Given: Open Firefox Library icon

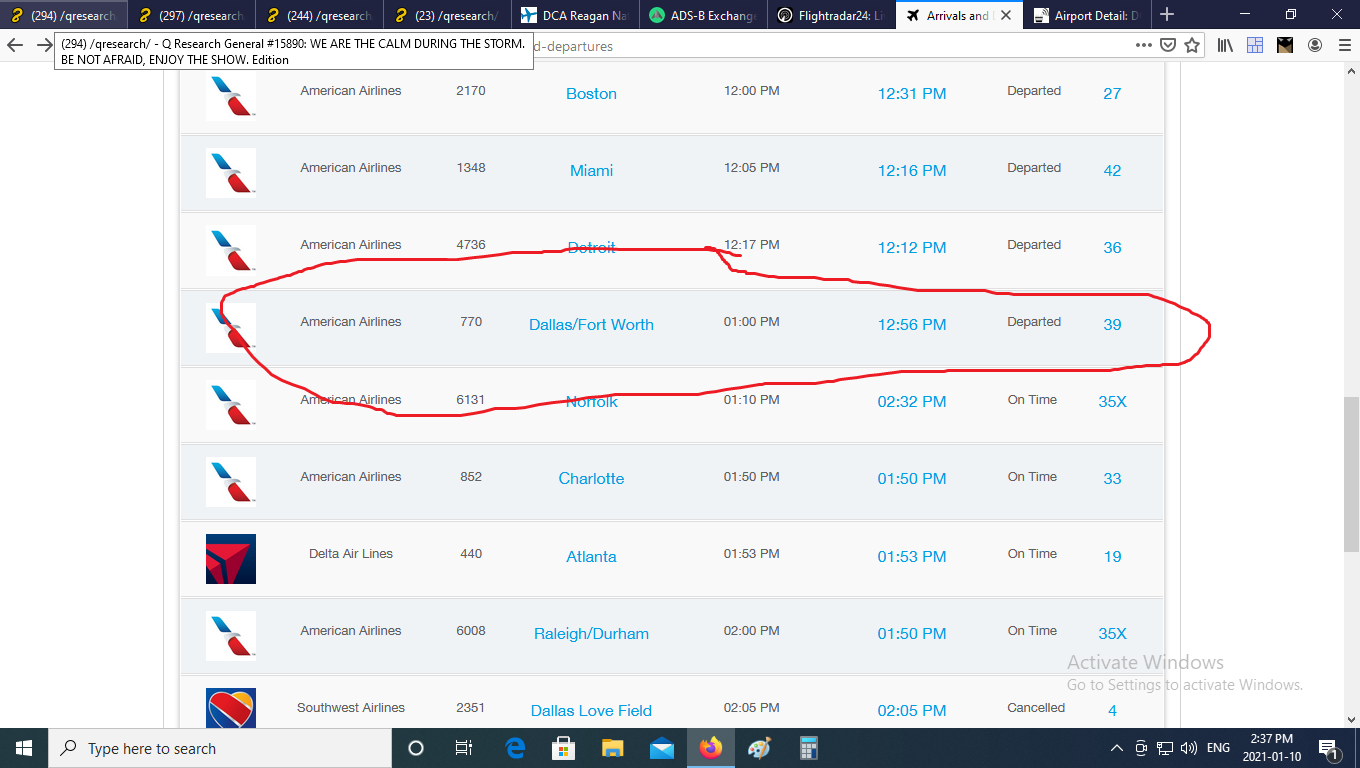Looking at the screenshot, I should tap(1226, 45).
